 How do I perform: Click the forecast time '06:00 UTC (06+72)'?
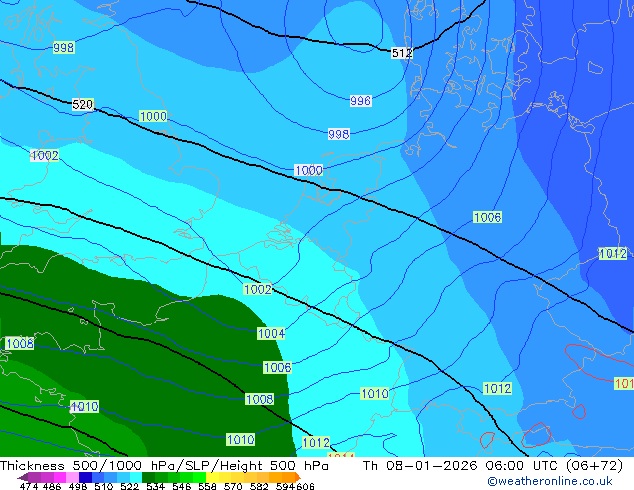pos(554,466)
